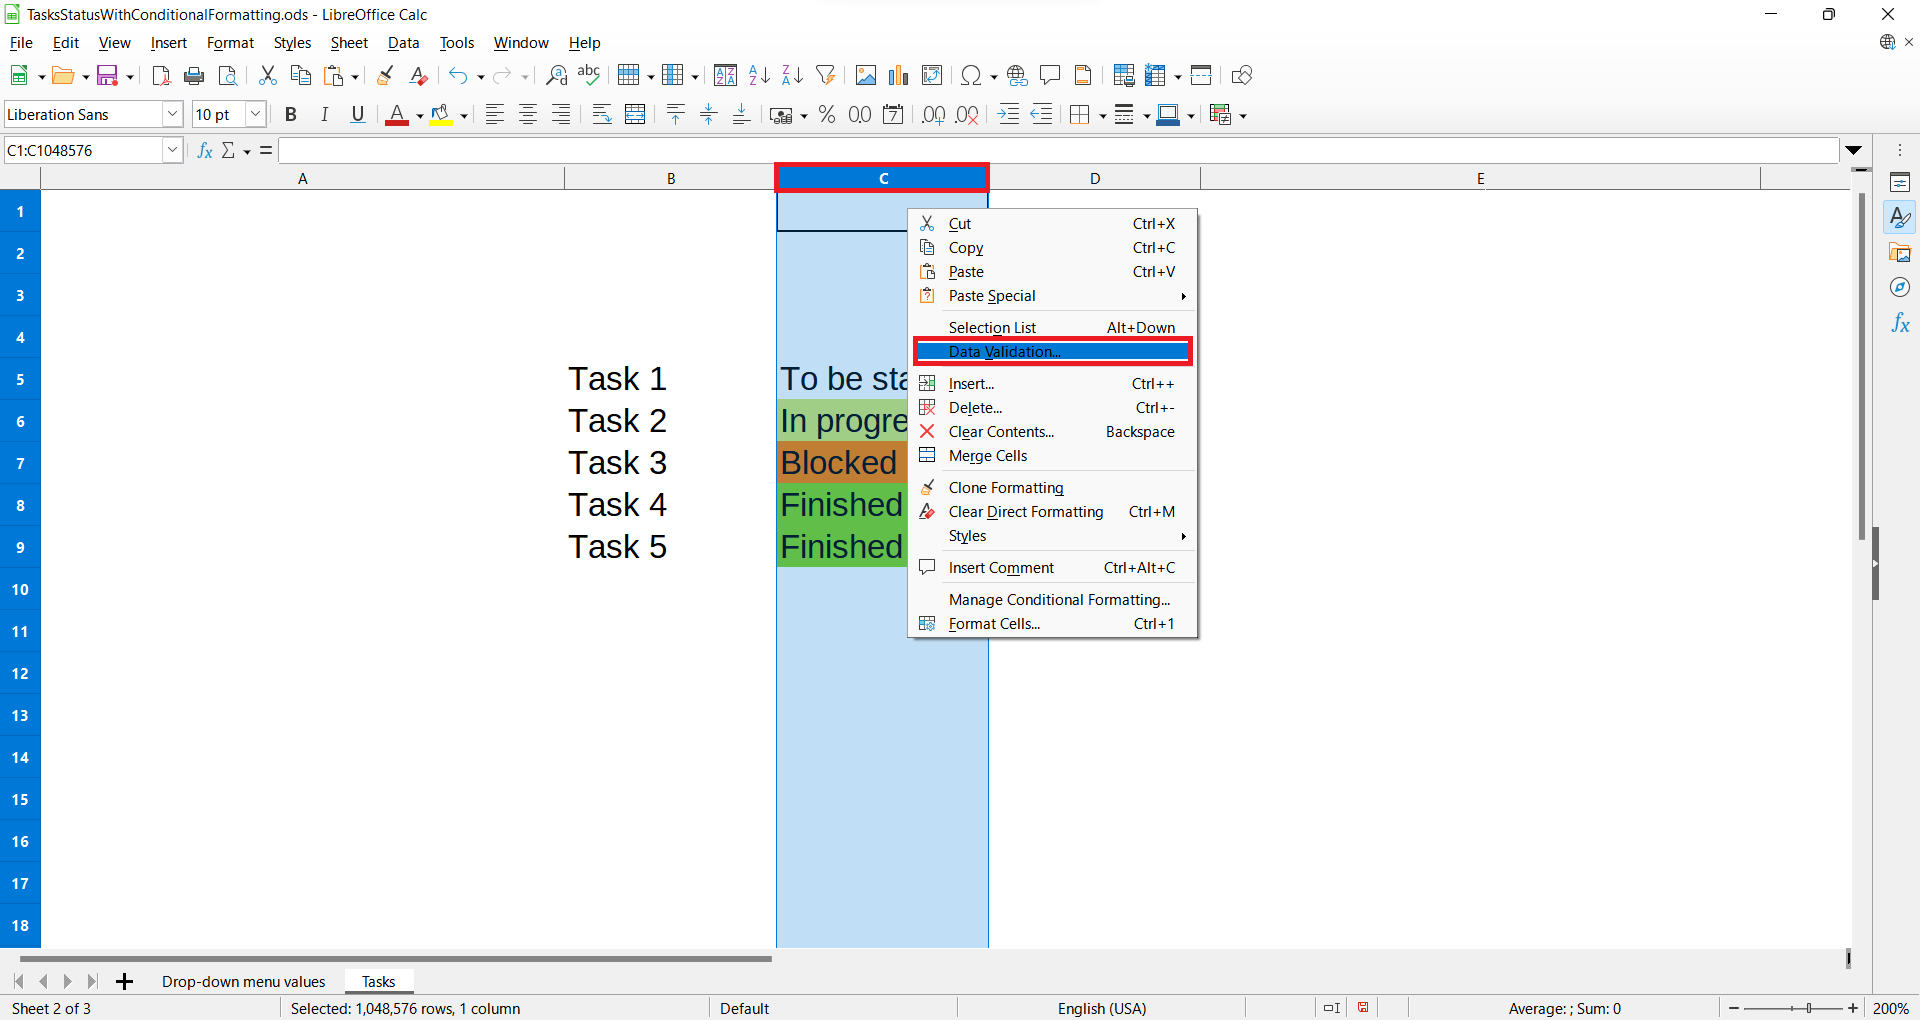
Task: Open the Styles submenu in context menu
Action: tap(1054, 536)
